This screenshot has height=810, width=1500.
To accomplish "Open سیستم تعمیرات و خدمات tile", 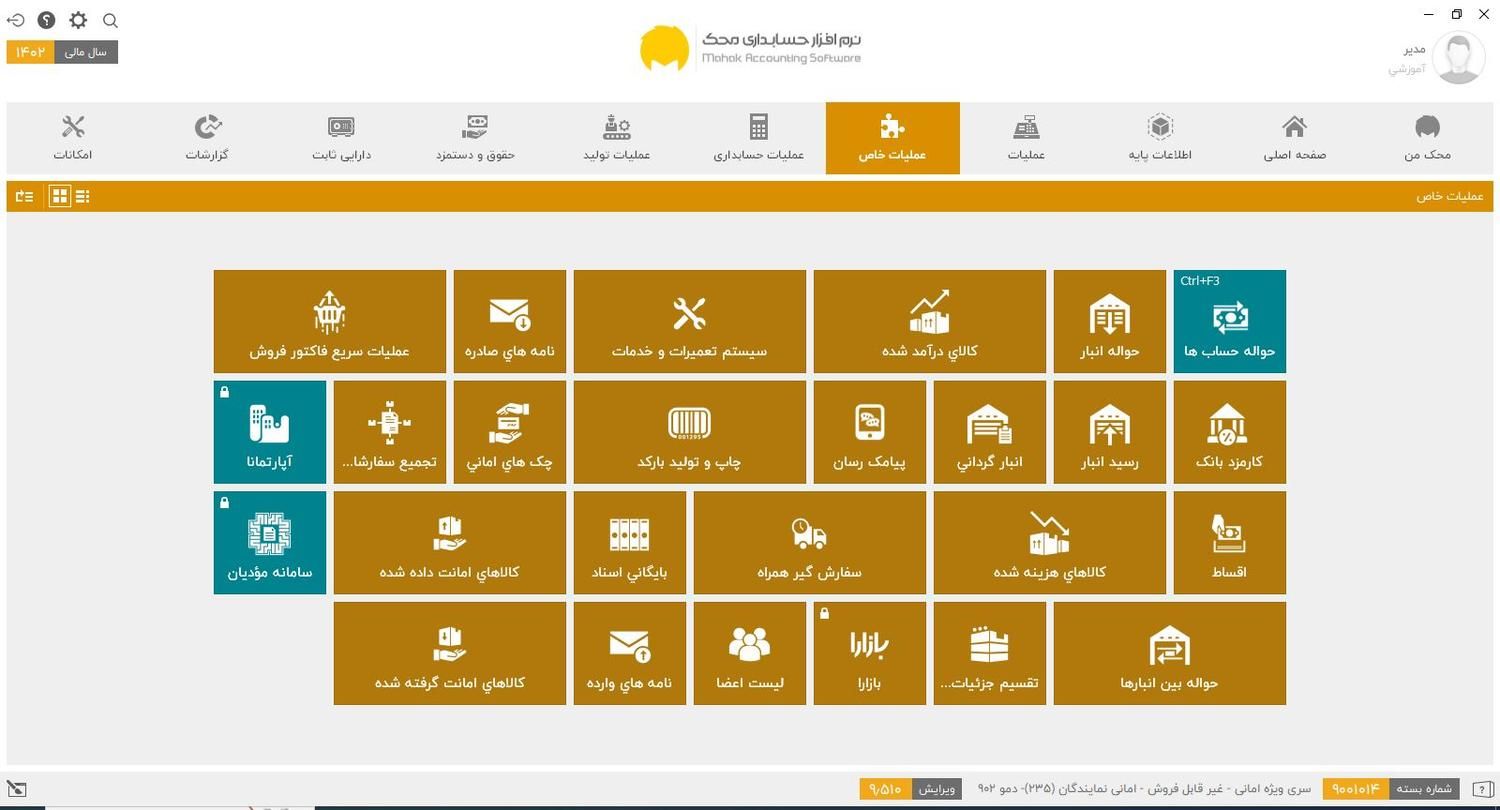I will pos(689,322).
